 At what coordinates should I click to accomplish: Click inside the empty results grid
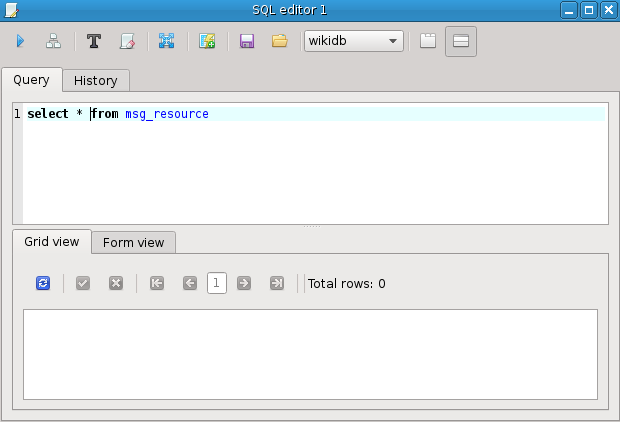310,354
